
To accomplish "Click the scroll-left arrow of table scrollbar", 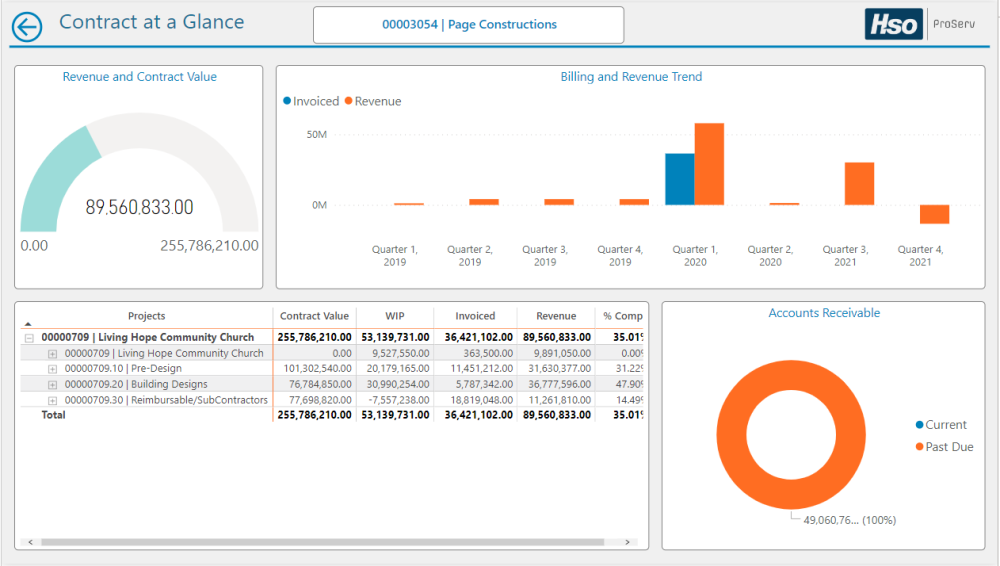I will pos(30,542).
